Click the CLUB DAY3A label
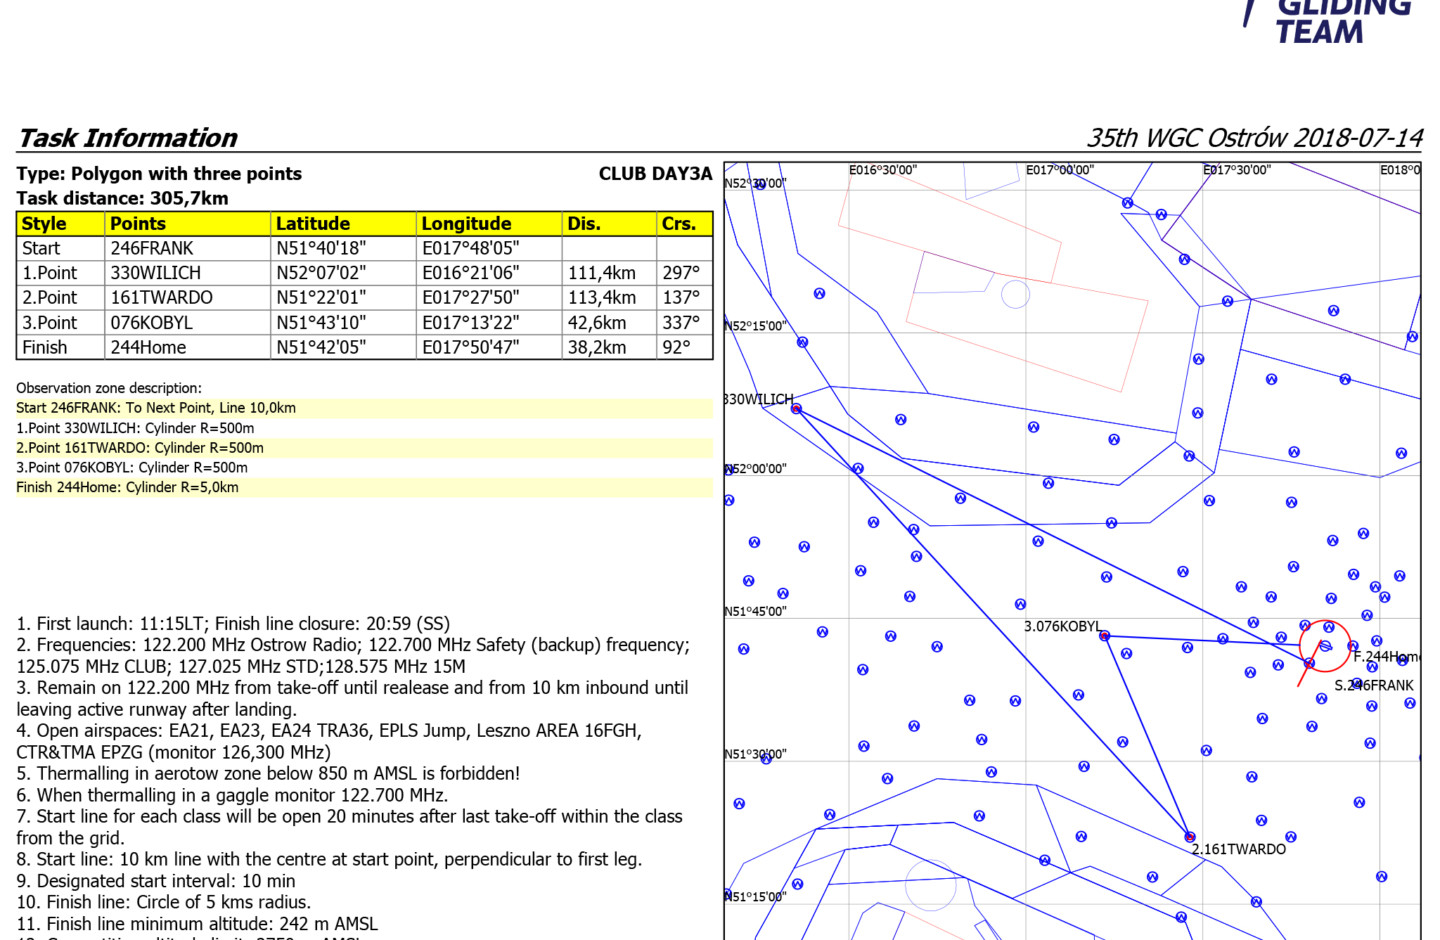1440x940 pixels. (x=655, y=174)
